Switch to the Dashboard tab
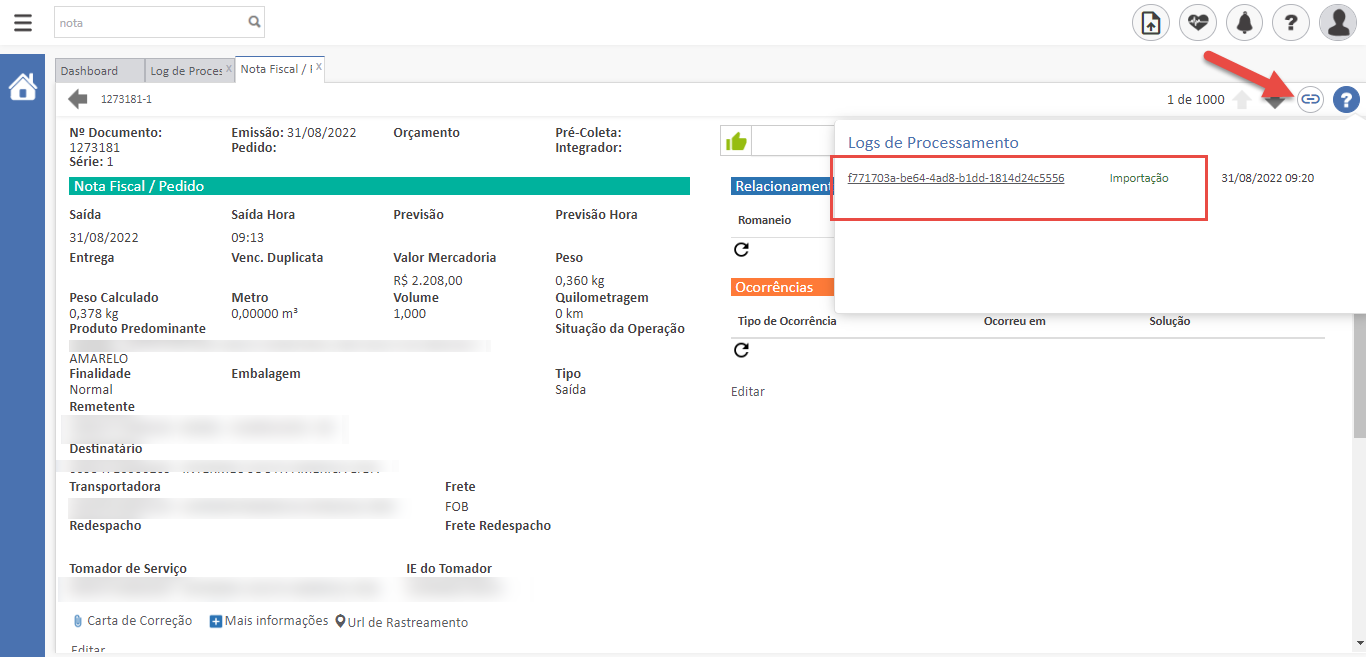 pyautogui.click(x=89, y=71)
